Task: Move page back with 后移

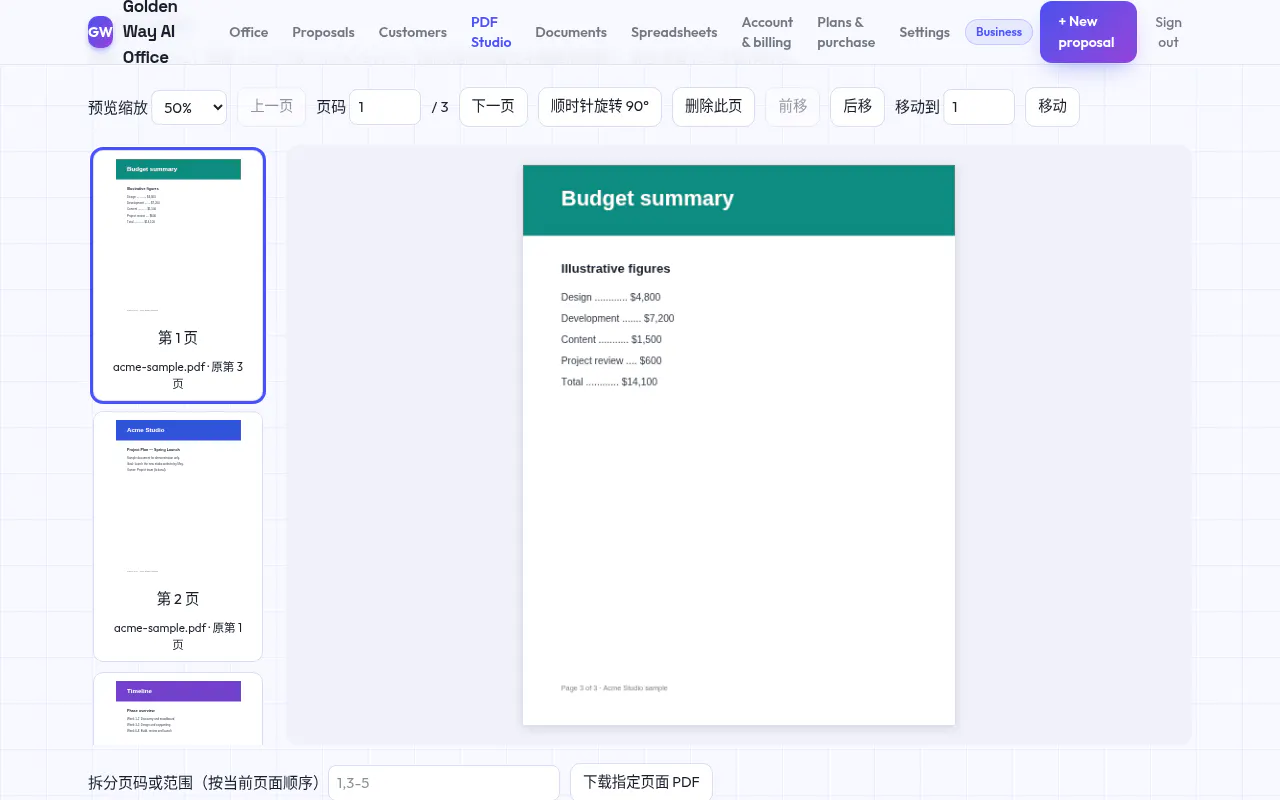Action: coord(857,106)
